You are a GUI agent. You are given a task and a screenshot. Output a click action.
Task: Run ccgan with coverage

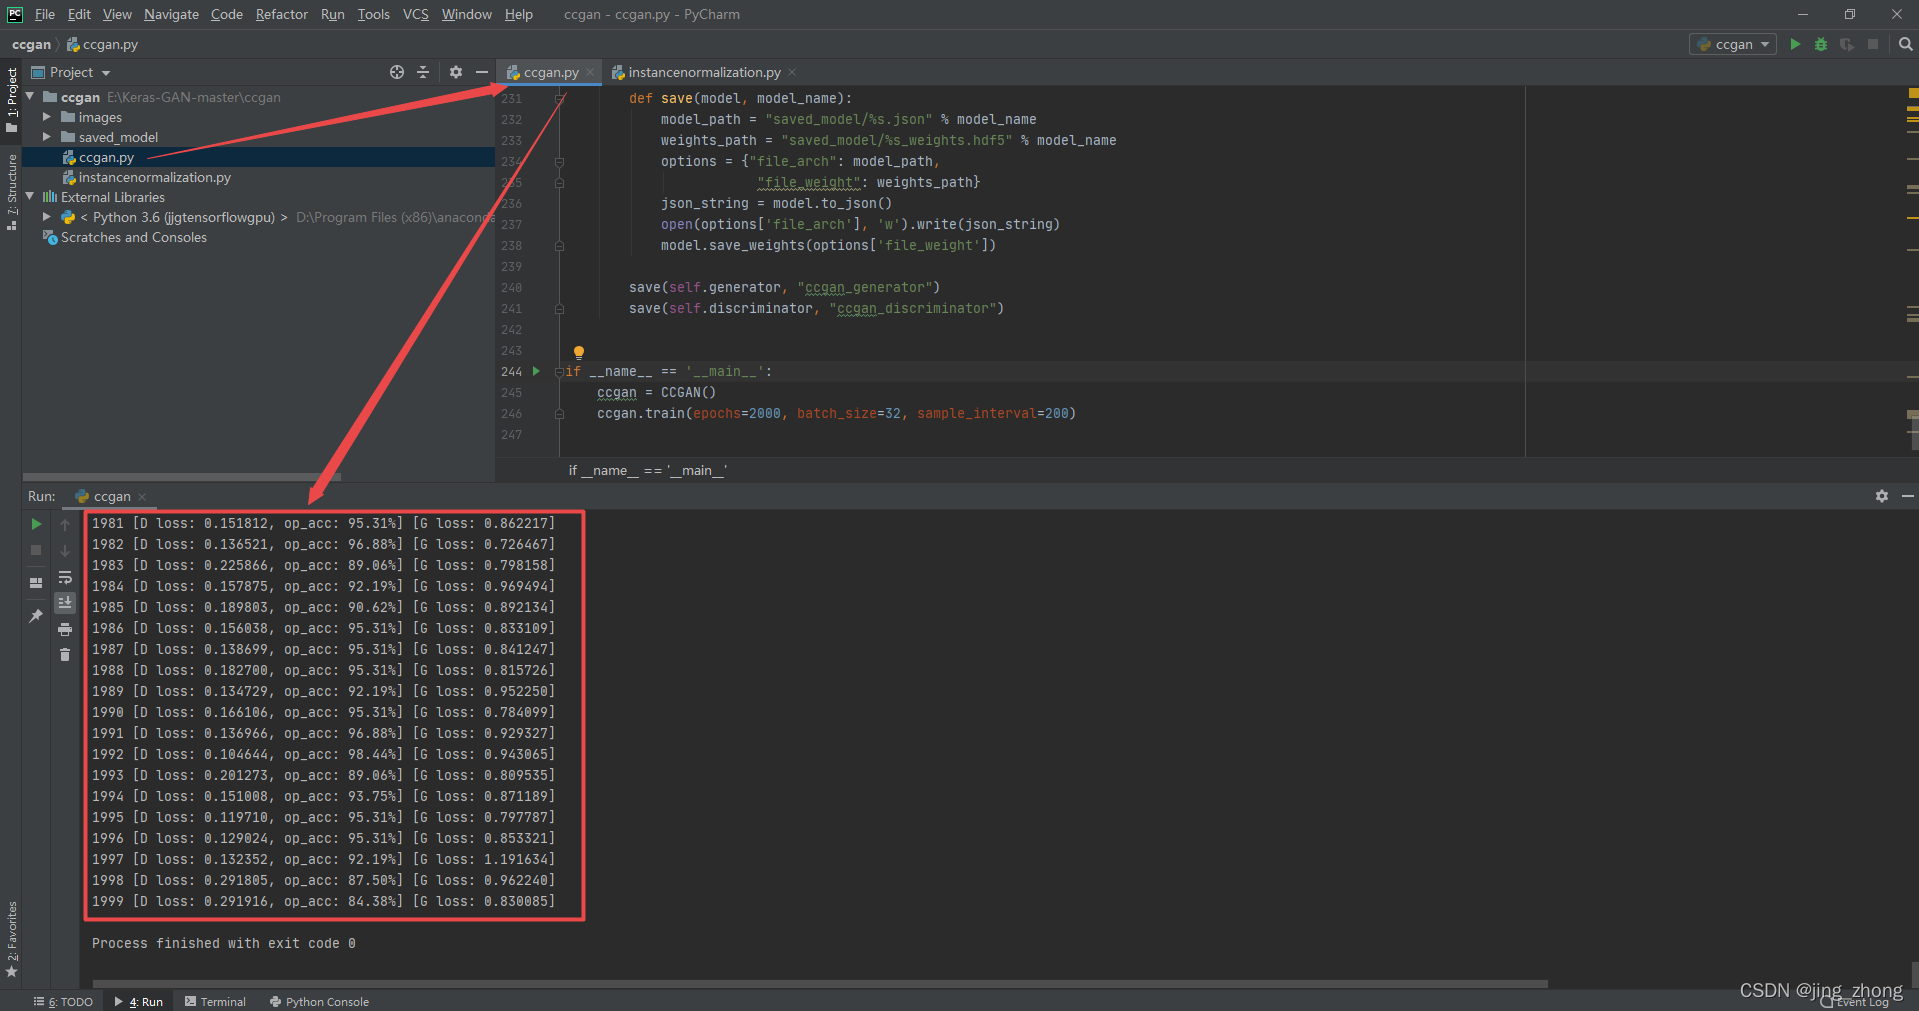1847,44
